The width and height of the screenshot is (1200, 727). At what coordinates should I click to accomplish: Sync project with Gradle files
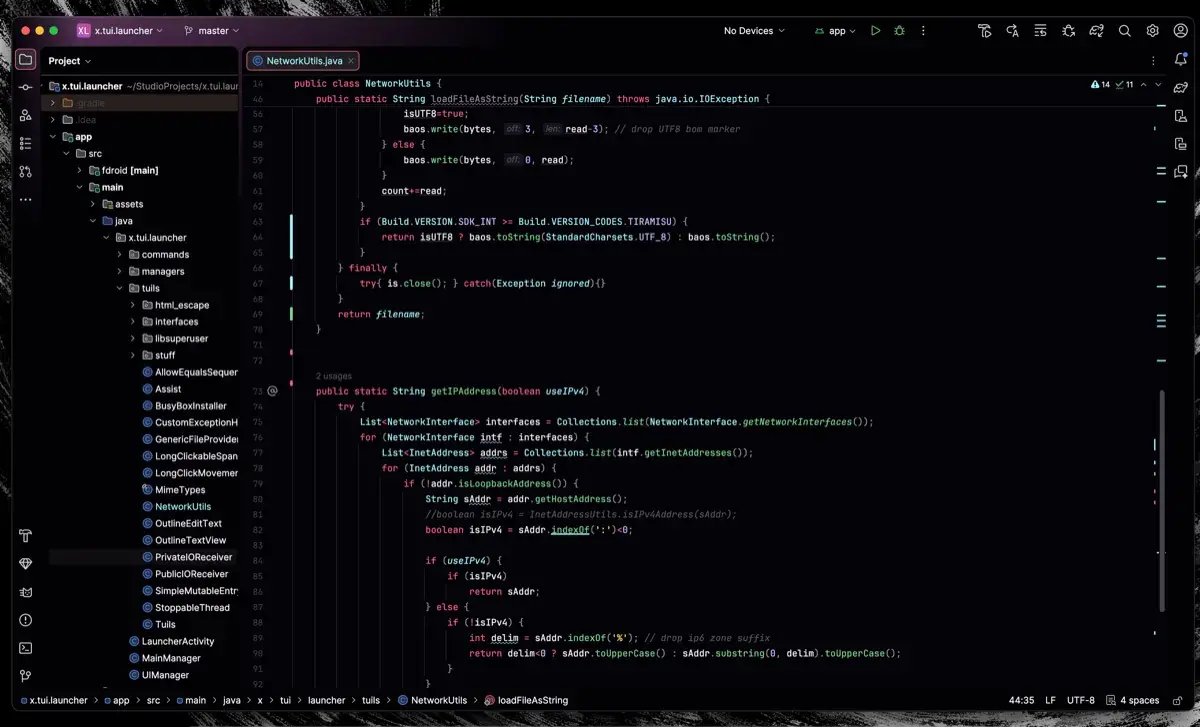(1097, 31)
